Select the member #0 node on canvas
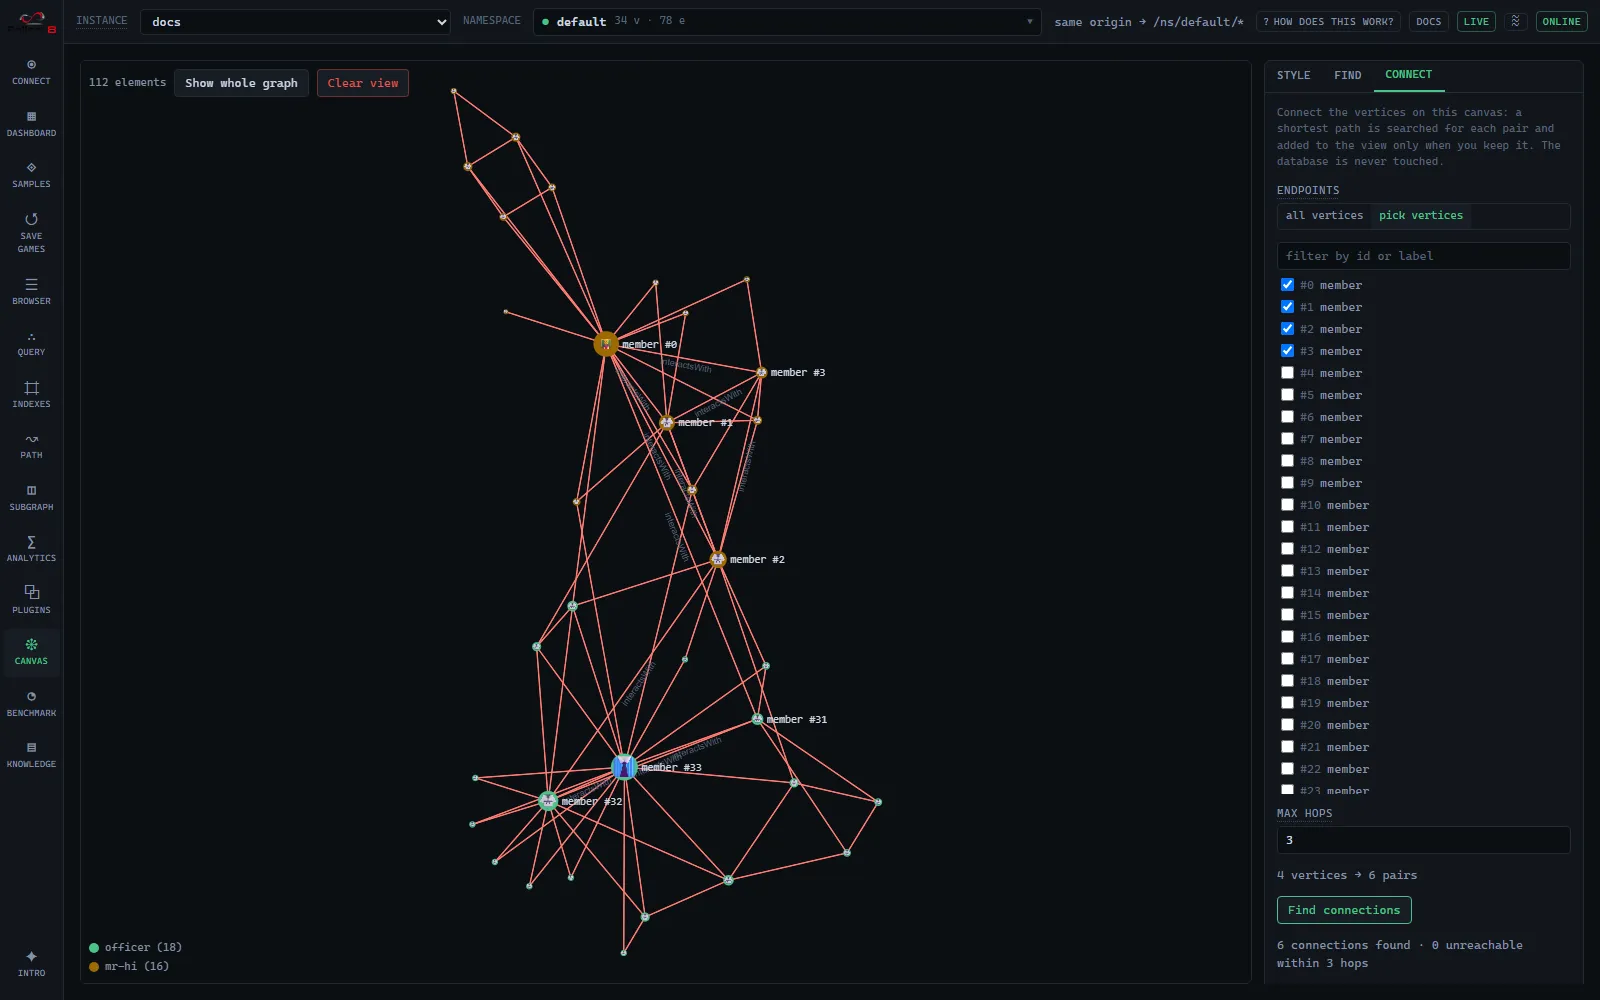1600x1000 pixels. (605, 344)
